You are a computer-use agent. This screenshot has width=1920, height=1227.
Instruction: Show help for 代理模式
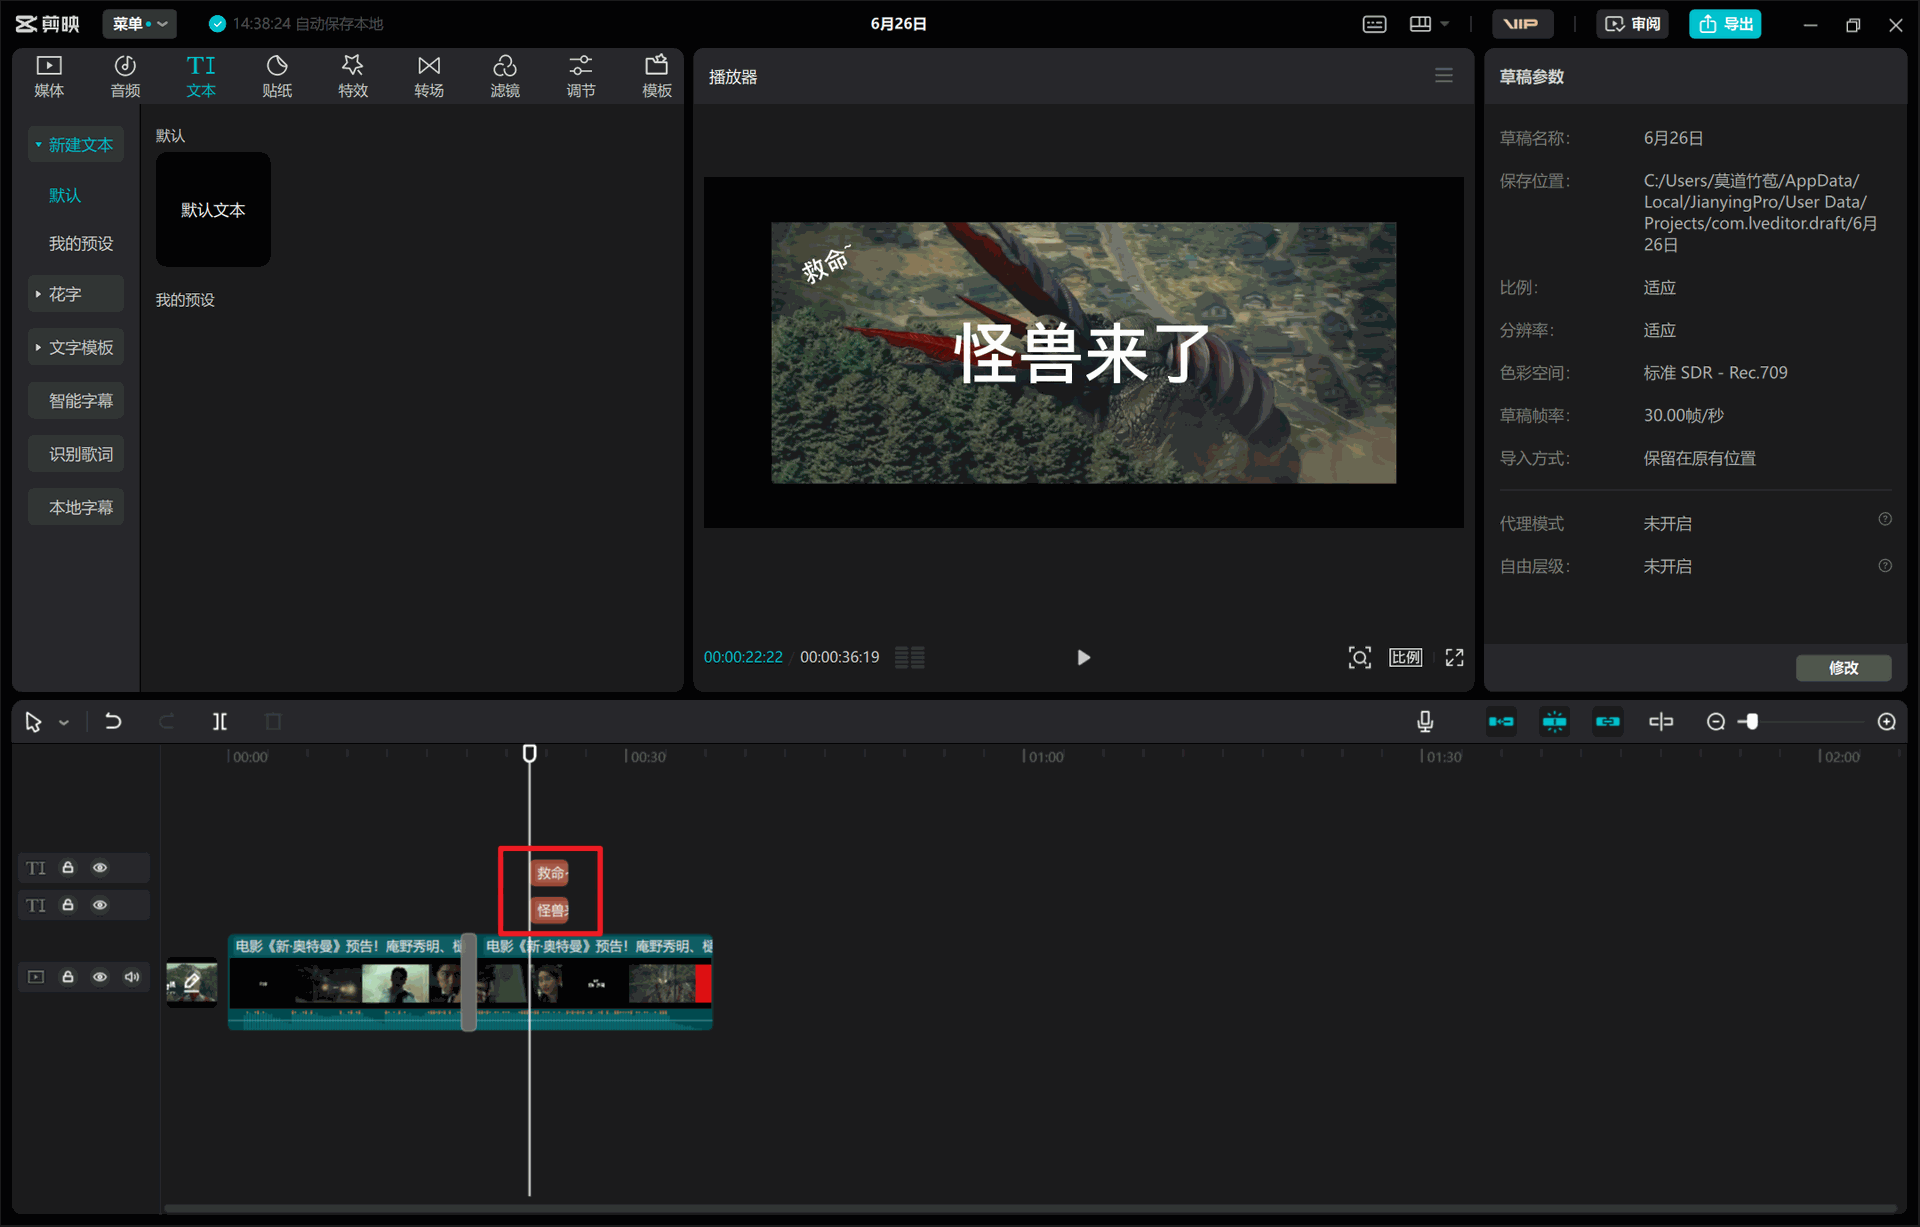[1885, 519]
